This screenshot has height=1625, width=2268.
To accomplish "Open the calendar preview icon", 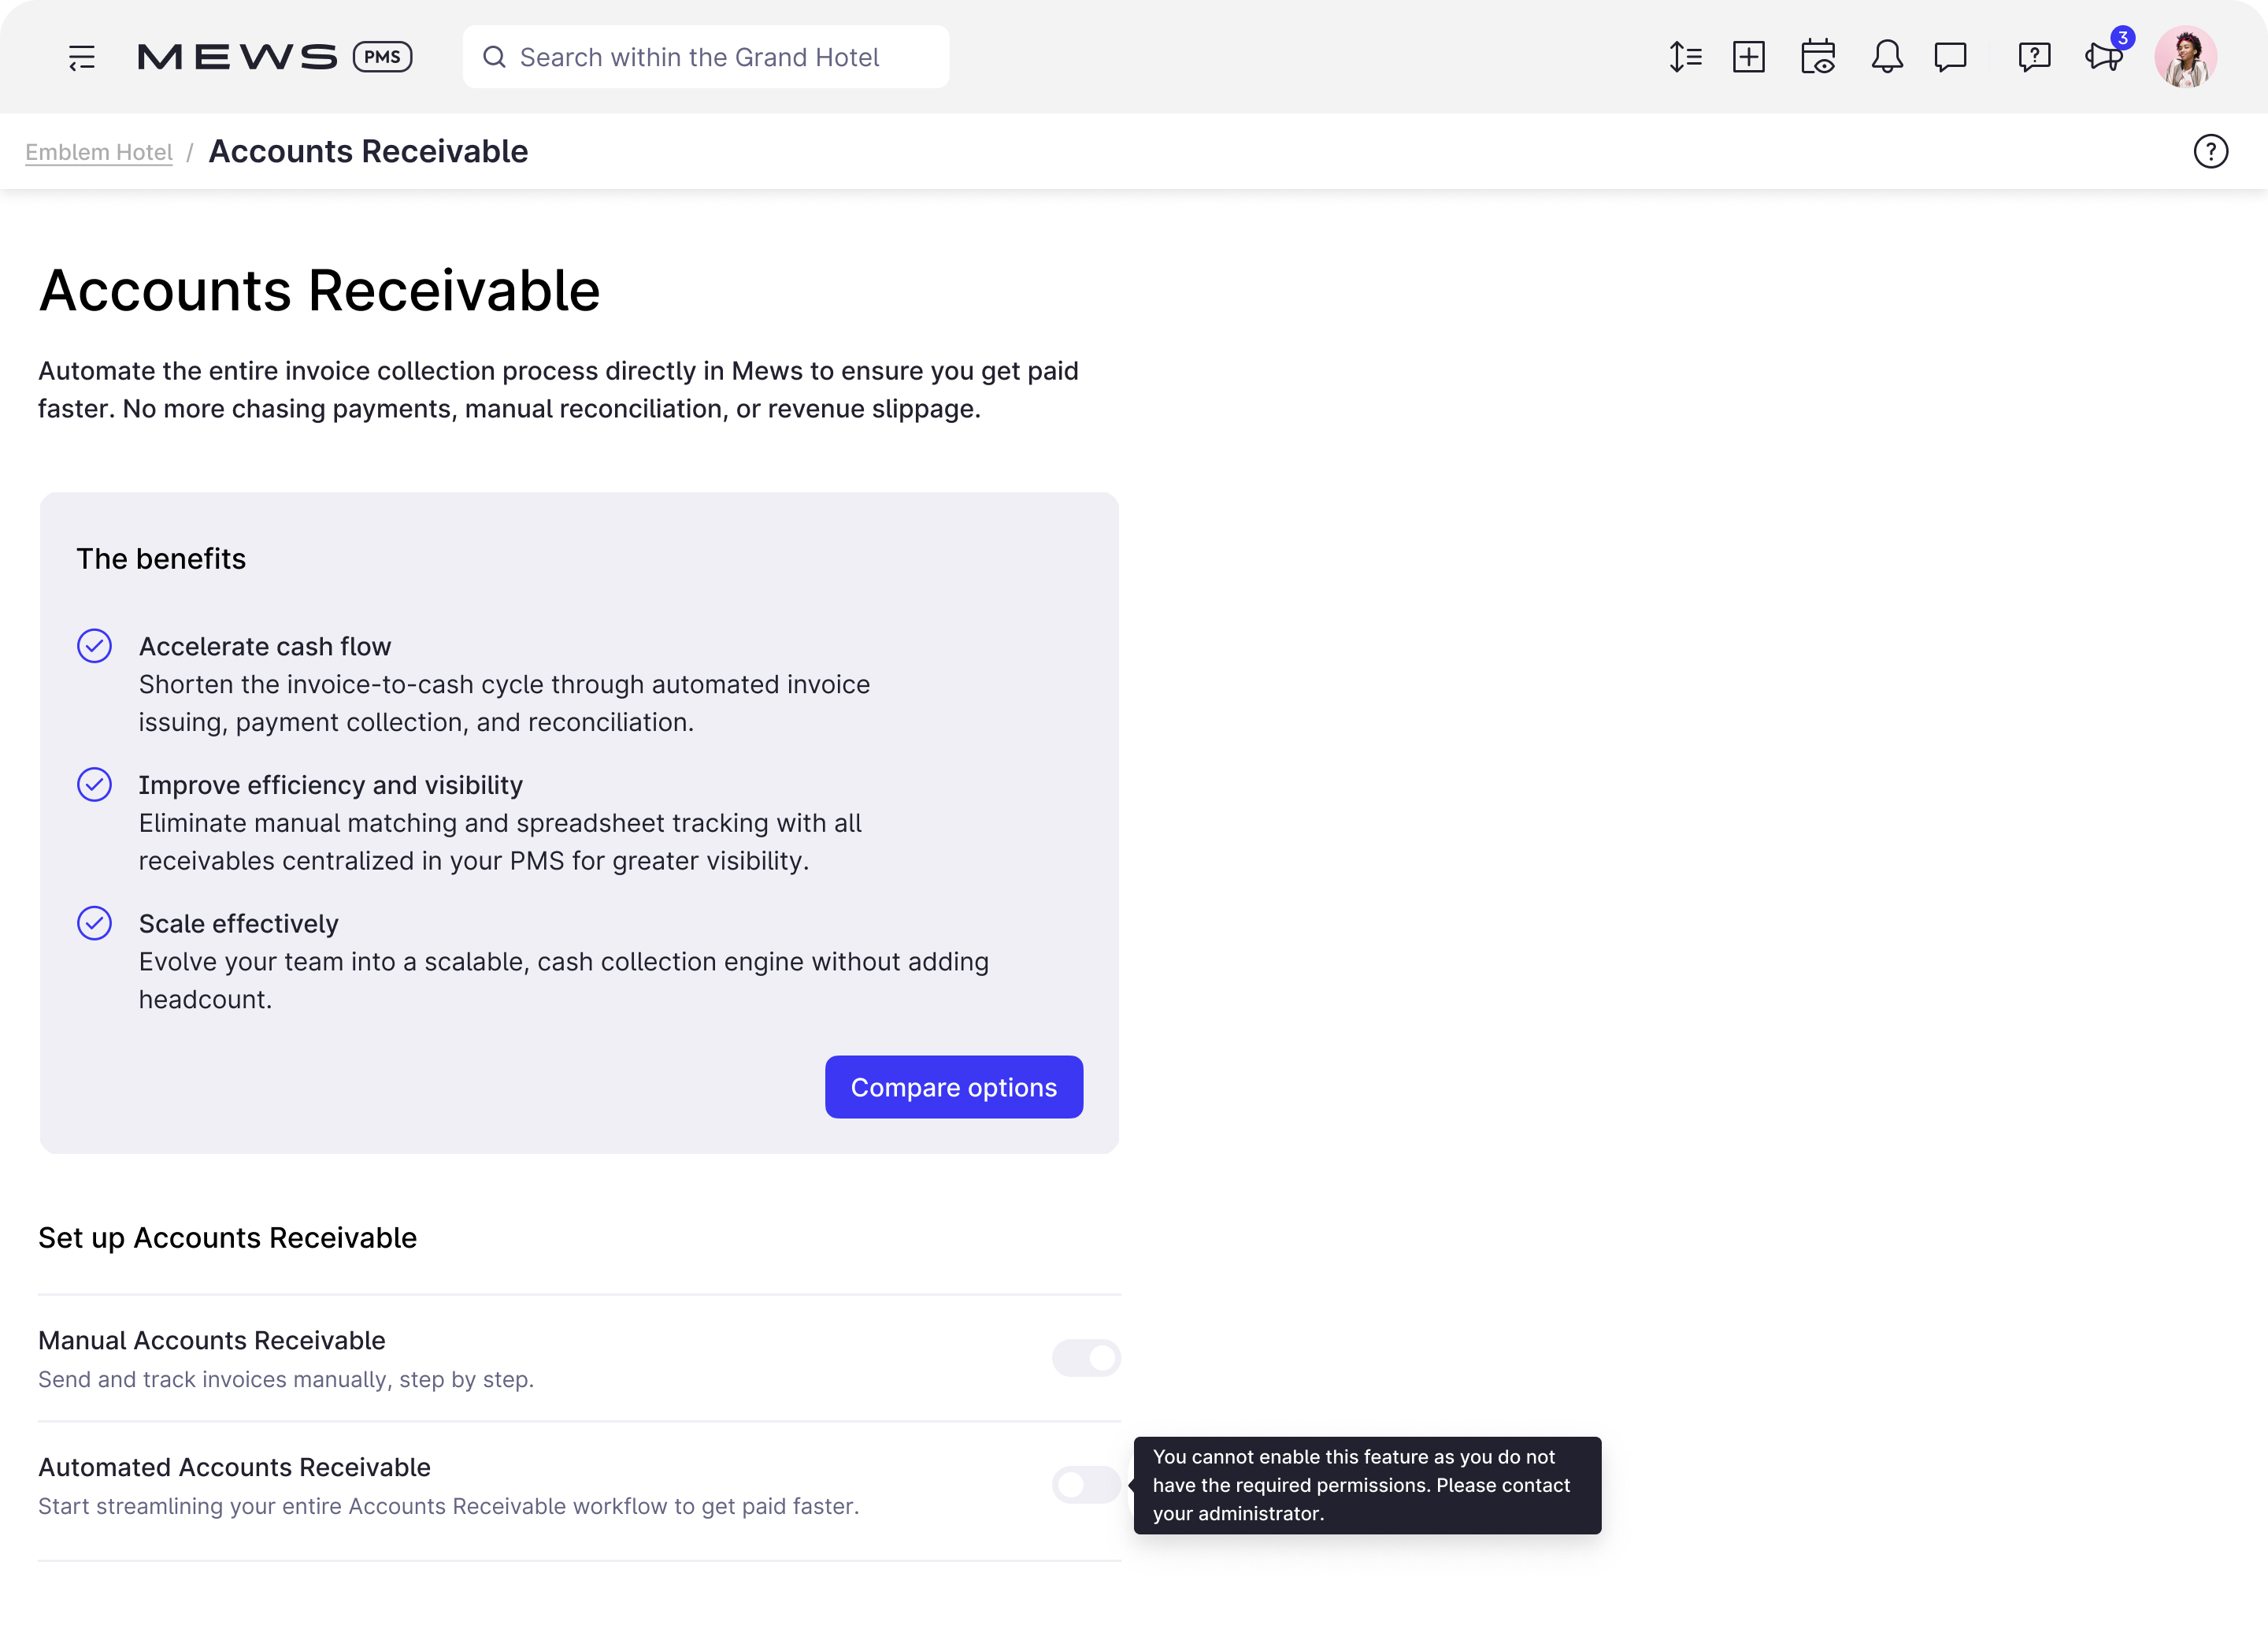I will pyautogui.click(x=1817, y=57).
